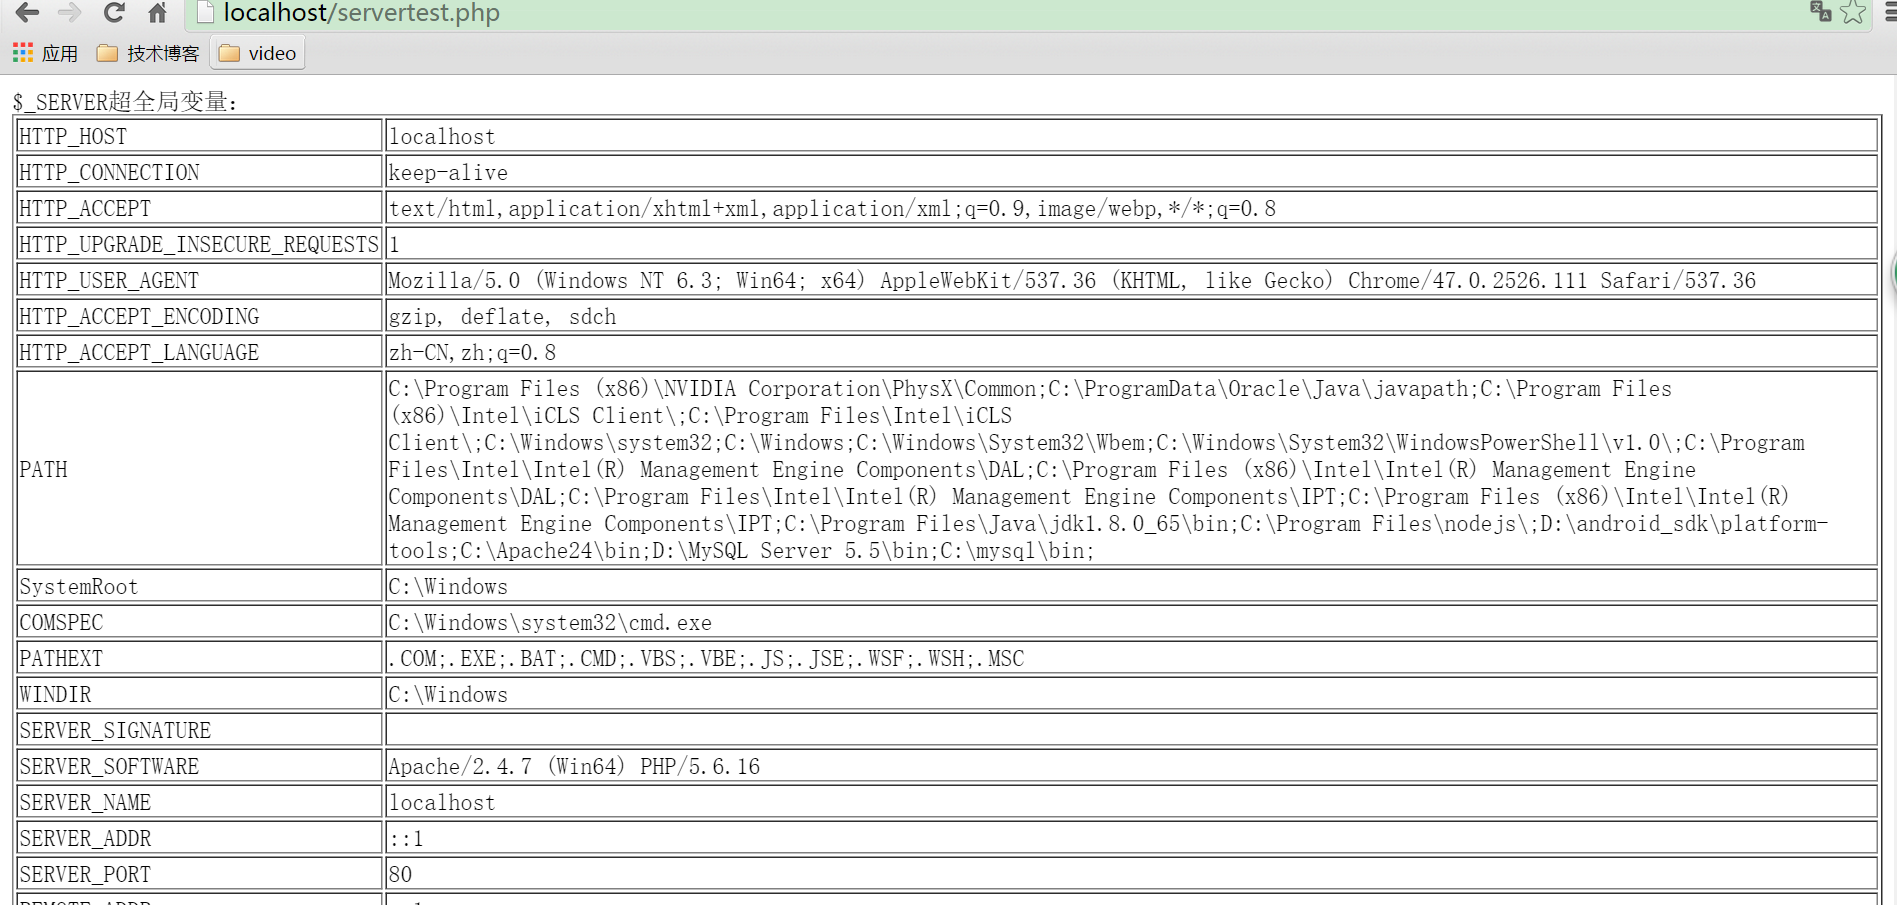Click C:\Windows value in the WINDIR row
1897x905 pixels.
448,695
